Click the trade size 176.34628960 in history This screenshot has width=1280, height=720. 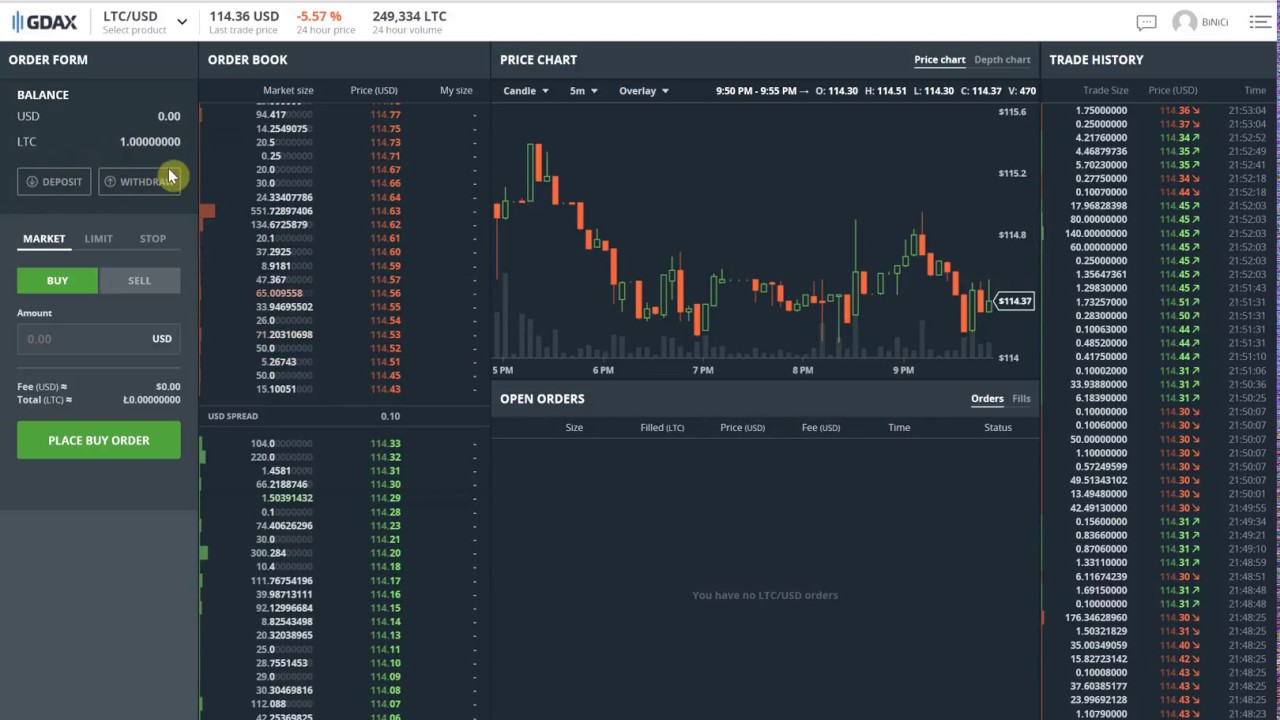point(1096,618)
